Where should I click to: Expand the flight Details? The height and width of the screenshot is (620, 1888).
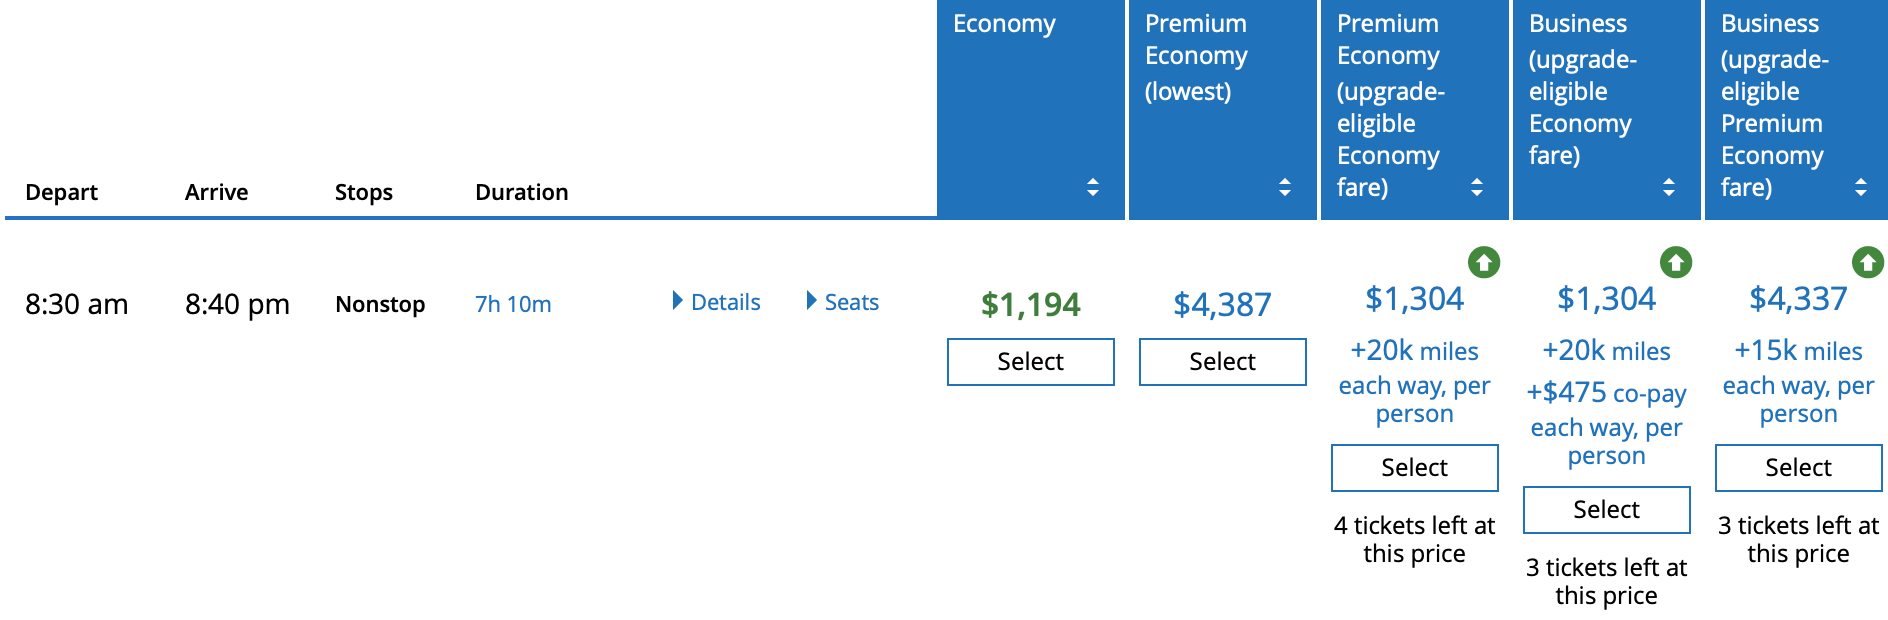click(716, 302)
